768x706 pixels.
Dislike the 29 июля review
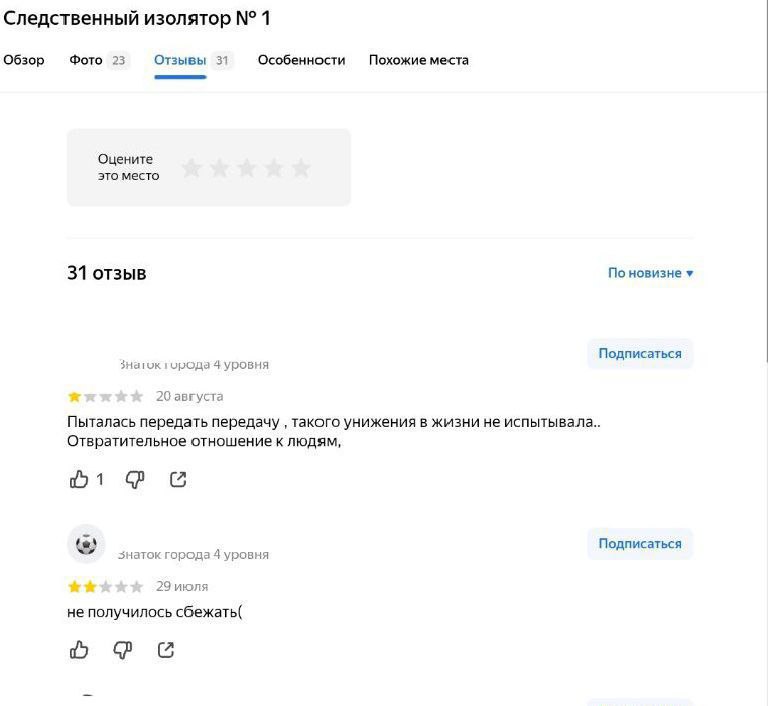[x=123, y=651]
